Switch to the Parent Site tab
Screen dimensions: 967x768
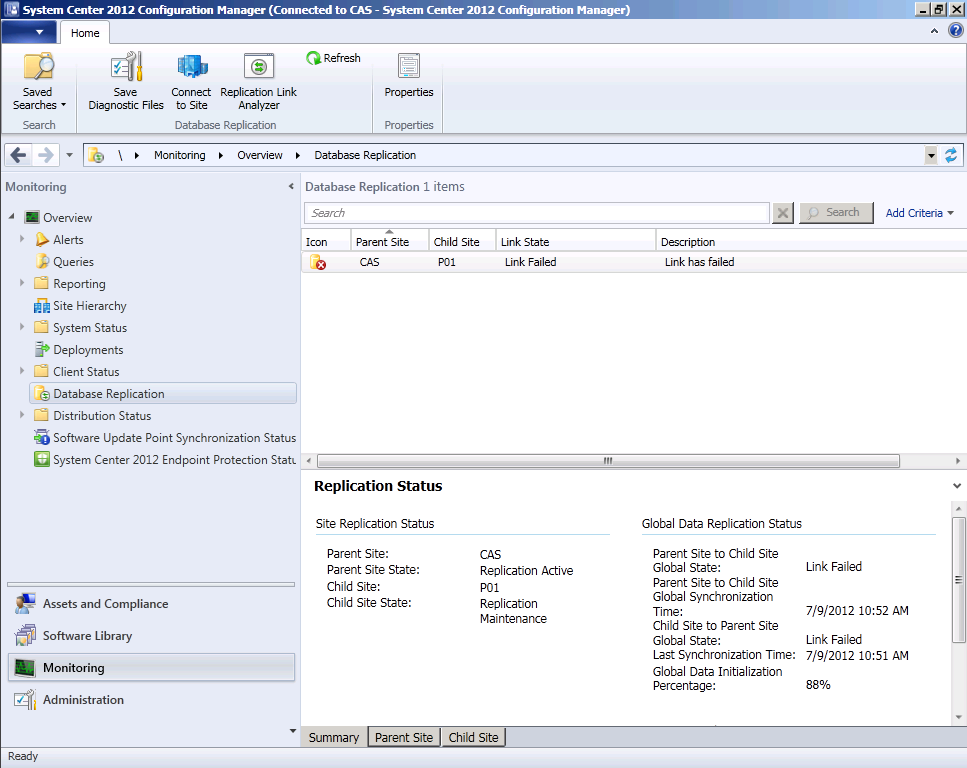tap(404, 738)
